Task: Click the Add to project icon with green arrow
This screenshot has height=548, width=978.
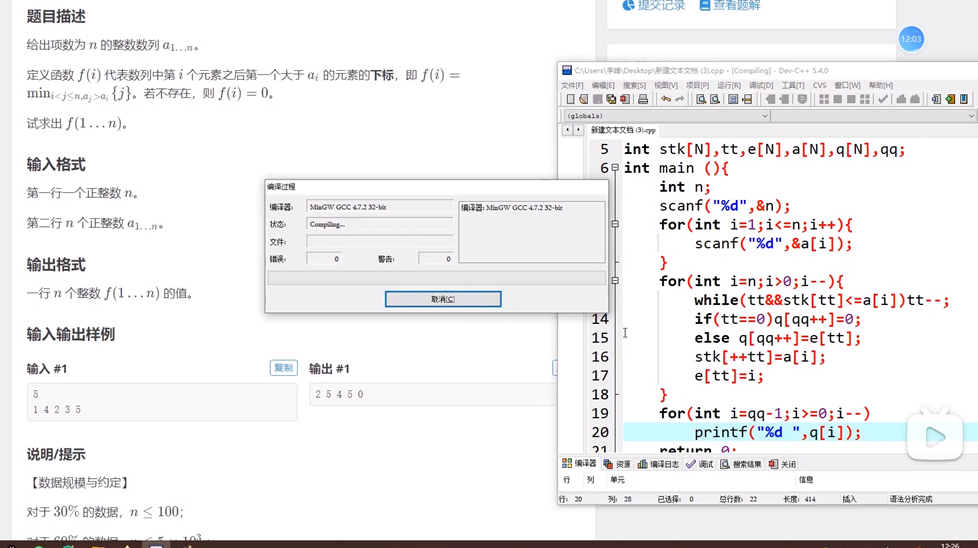Action: (x=950, y=99)
